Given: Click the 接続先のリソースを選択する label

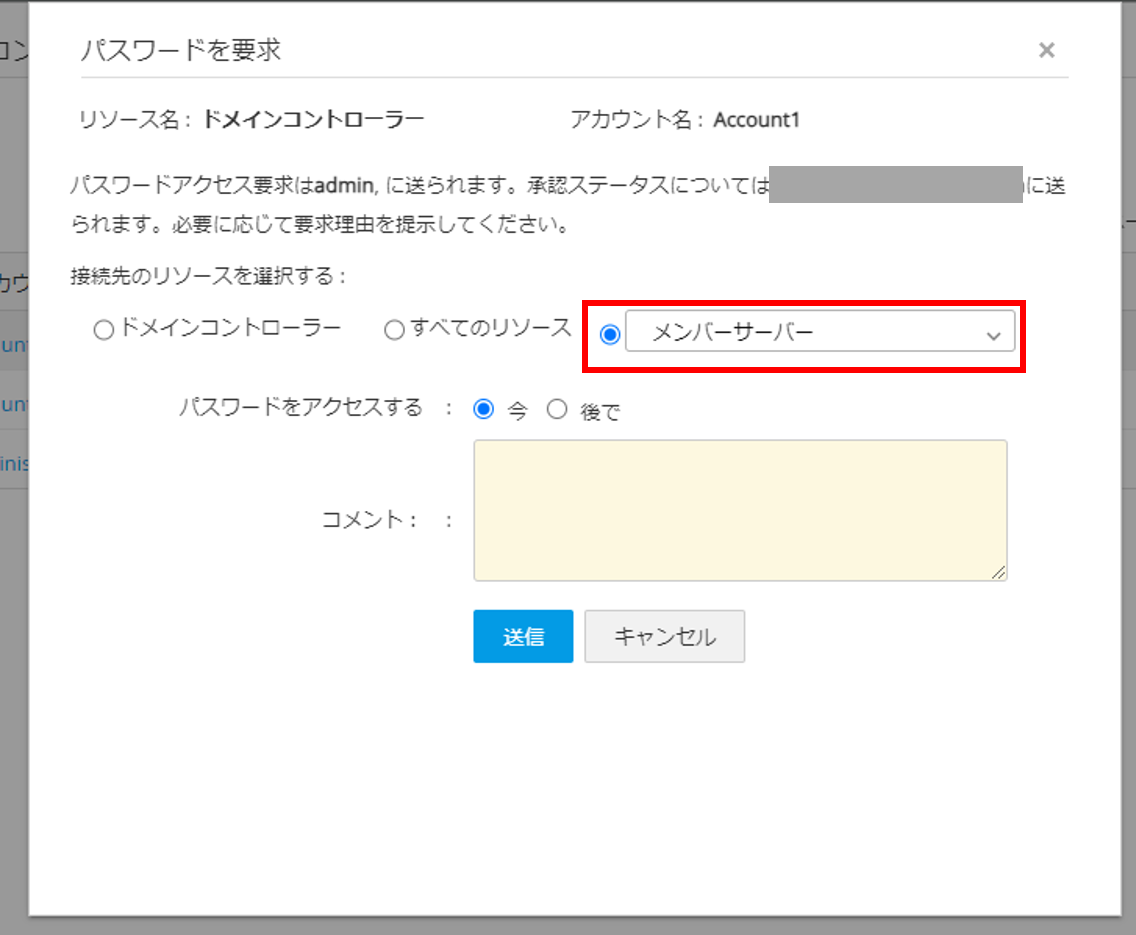Looking at the screenshot, I should pos(208,276).
